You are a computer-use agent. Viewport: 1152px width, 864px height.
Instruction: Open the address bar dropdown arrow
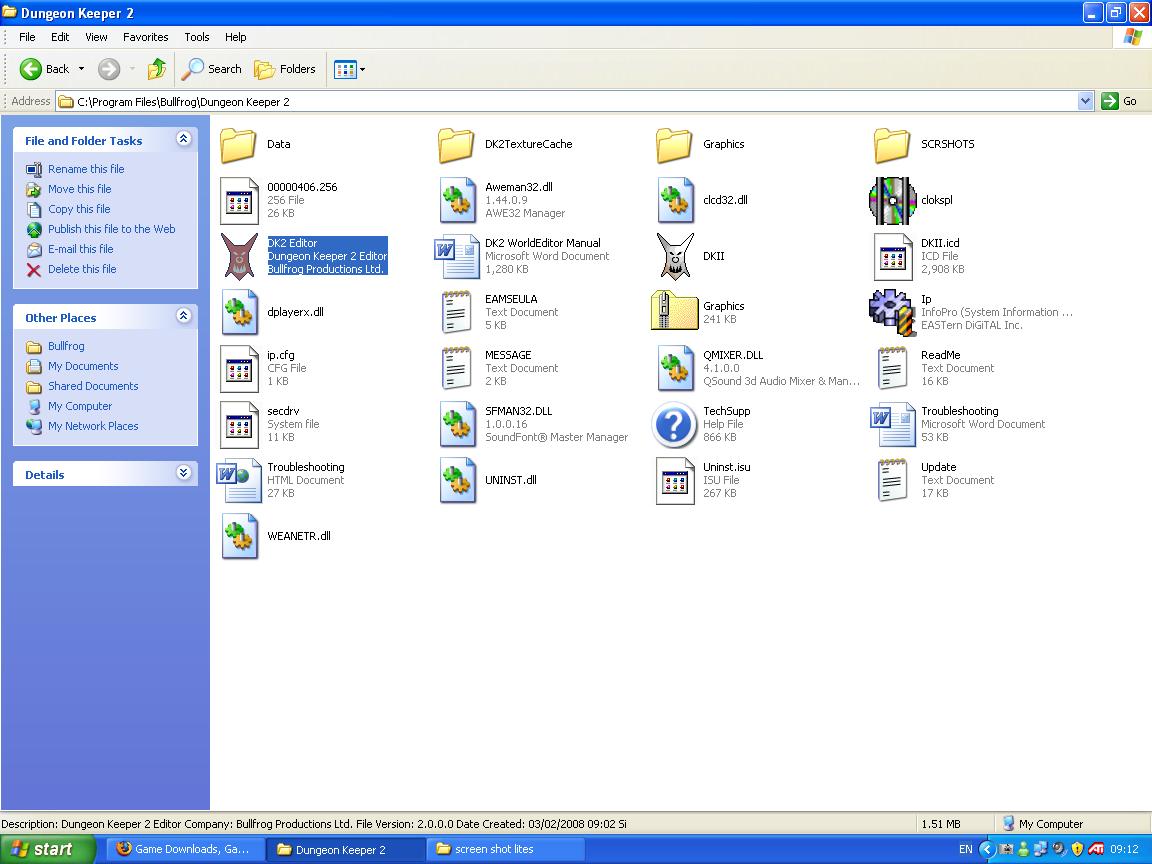coord(1085,101)
